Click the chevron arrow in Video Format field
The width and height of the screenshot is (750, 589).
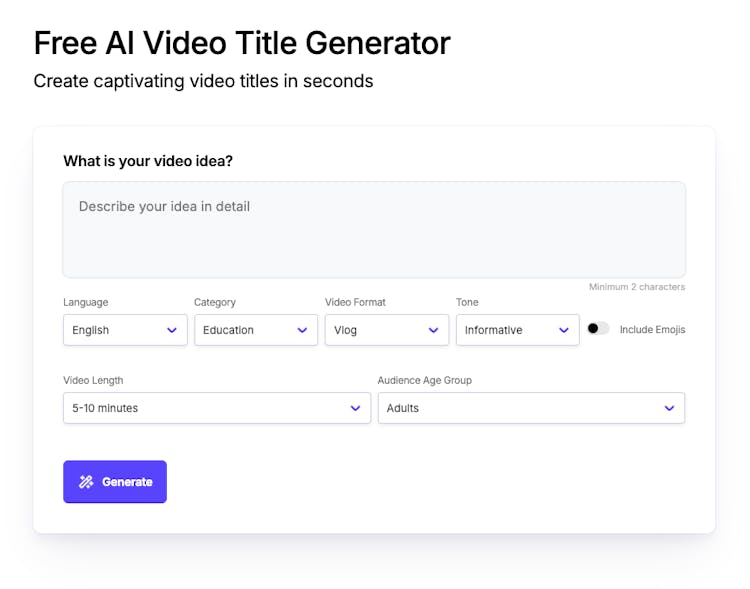433,330
